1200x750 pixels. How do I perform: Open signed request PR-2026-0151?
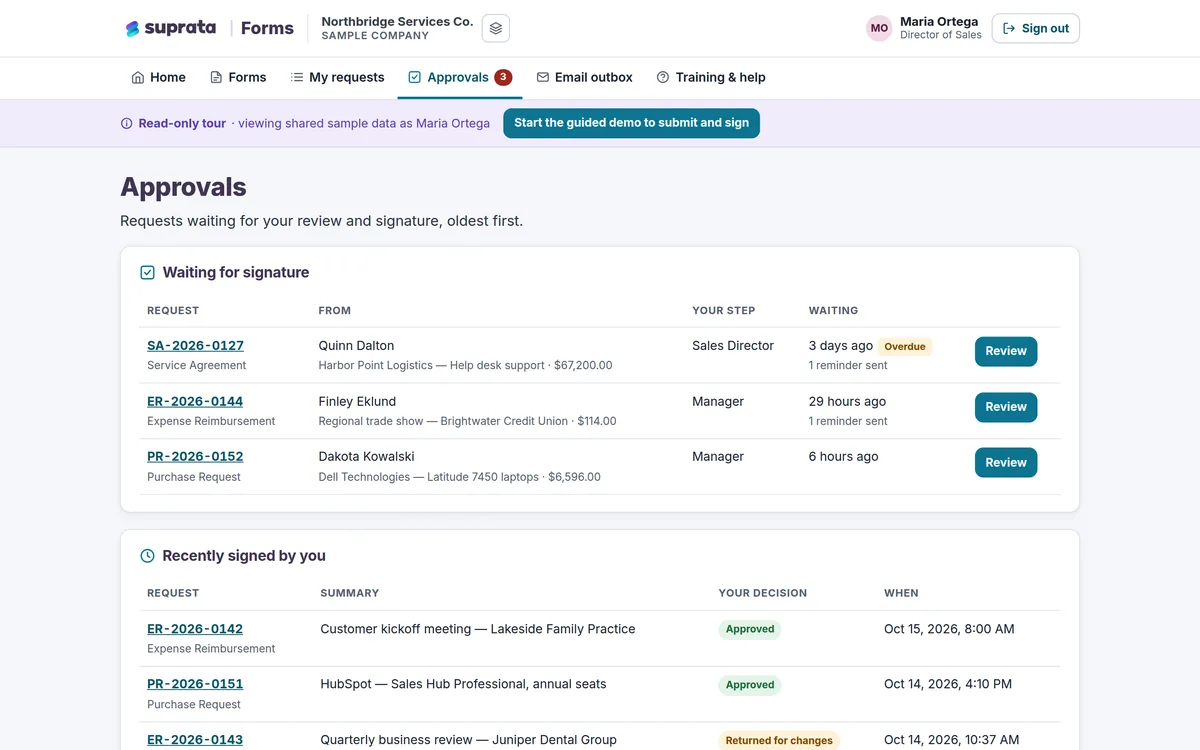click(195, 684)
